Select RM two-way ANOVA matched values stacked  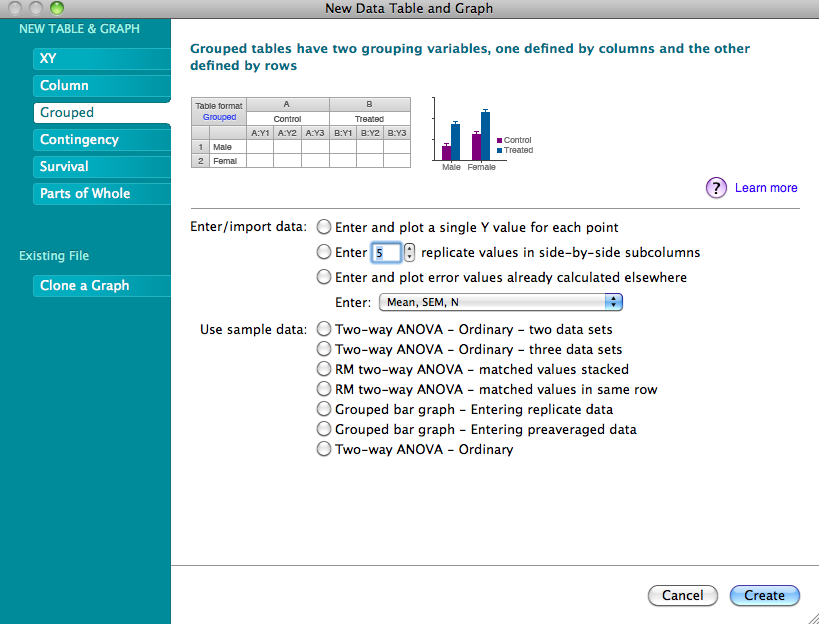(x=324, y=369)
